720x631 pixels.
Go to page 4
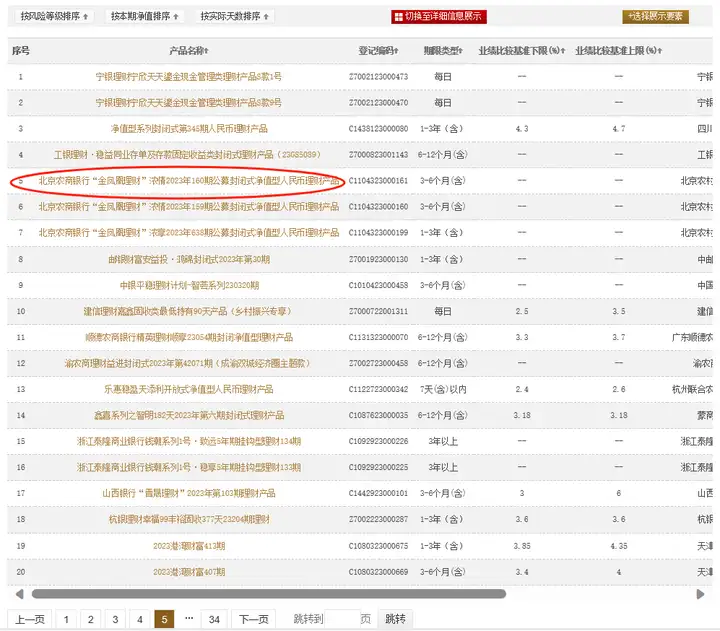point(140,620)
